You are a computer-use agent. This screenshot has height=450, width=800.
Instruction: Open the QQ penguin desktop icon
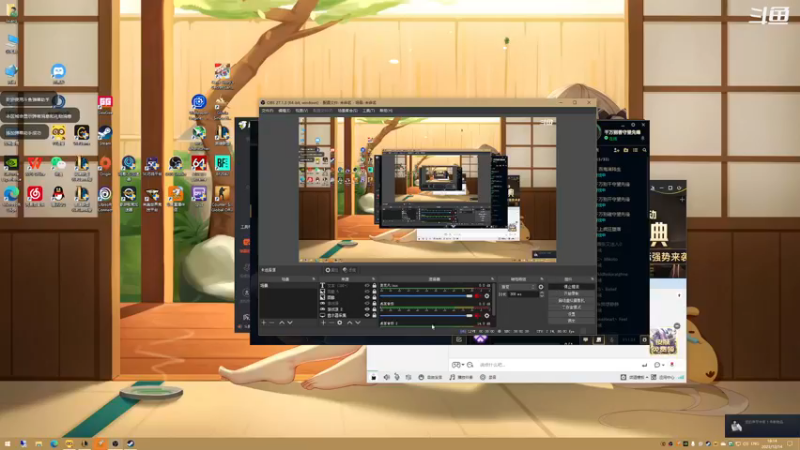(58, 193)
